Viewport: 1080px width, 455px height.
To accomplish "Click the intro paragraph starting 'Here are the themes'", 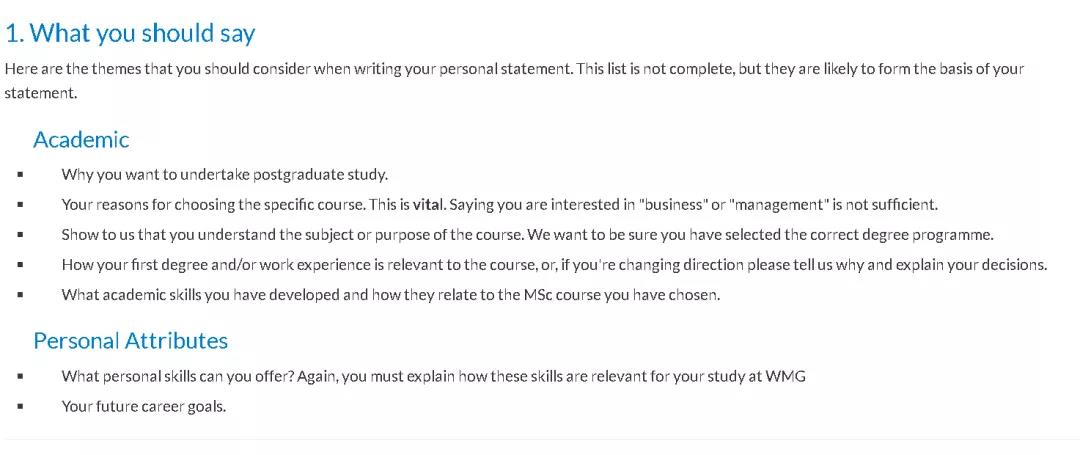I will click(514, 81).
